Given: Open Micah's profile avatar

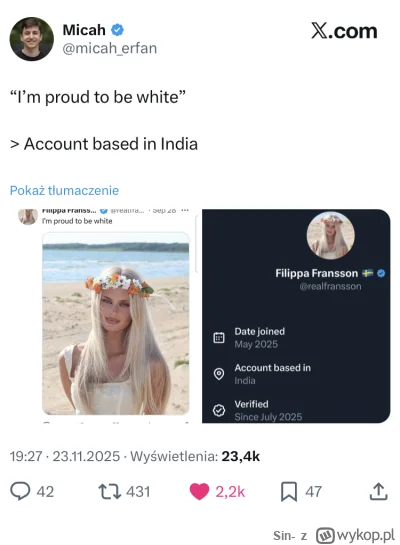Looking at the screenshot, I should point(32,39).
